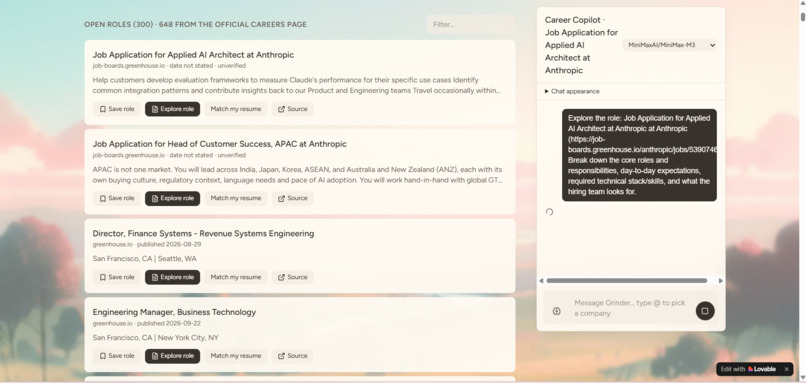Click the 'Explore the role' chat message bubble

pyautogui.click(x=639, y=155)
